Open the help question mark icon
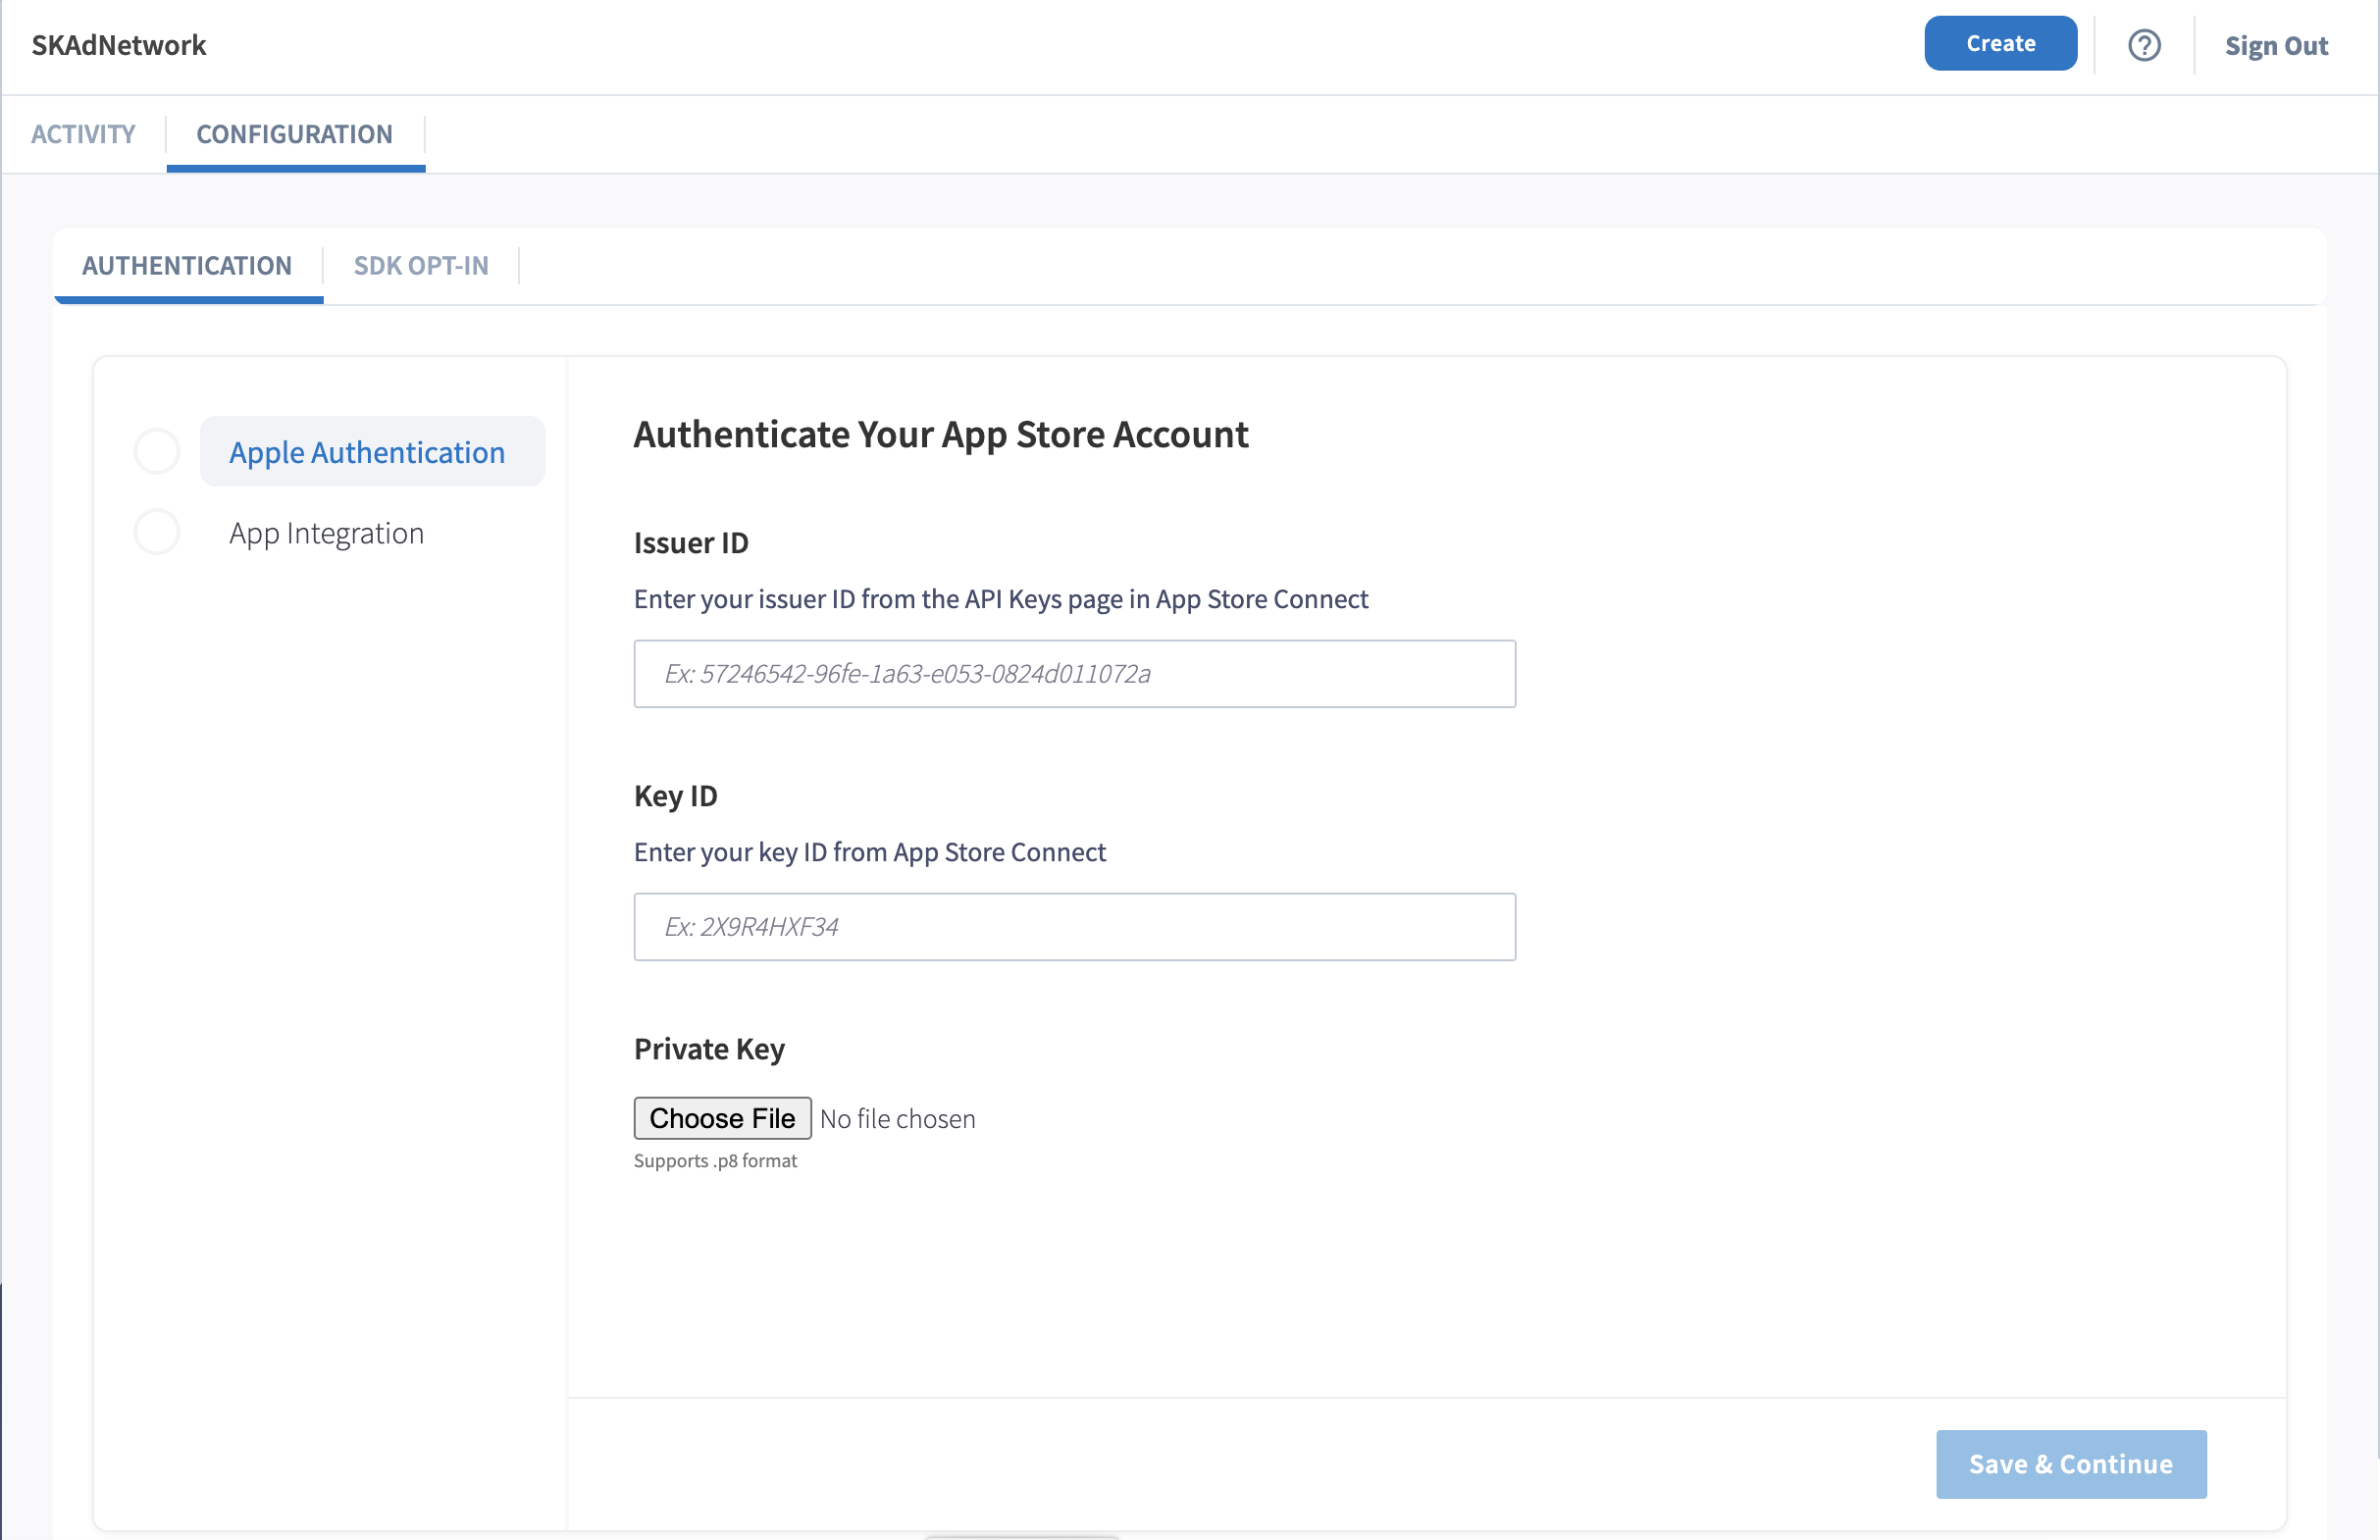2380x1540 pixels. pyautogui.click(x=2143, y=45)
